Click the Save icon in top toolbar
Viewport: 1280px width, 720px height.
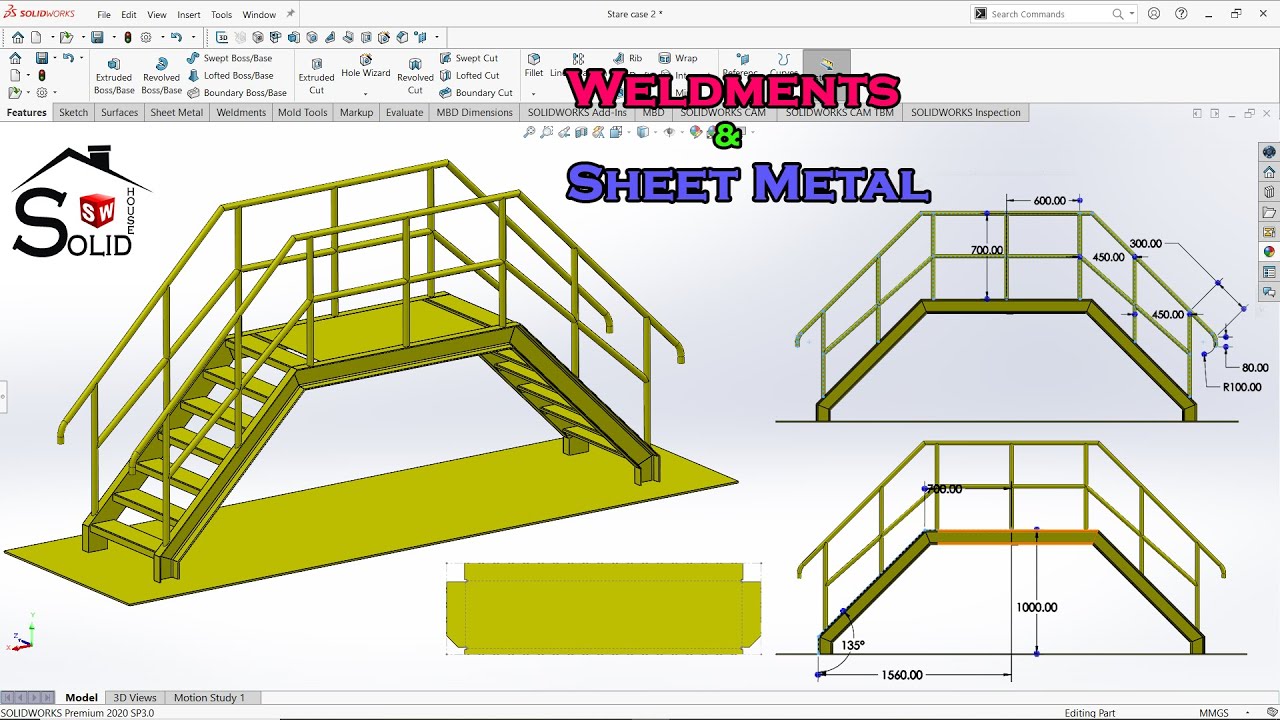click(97, 37)
